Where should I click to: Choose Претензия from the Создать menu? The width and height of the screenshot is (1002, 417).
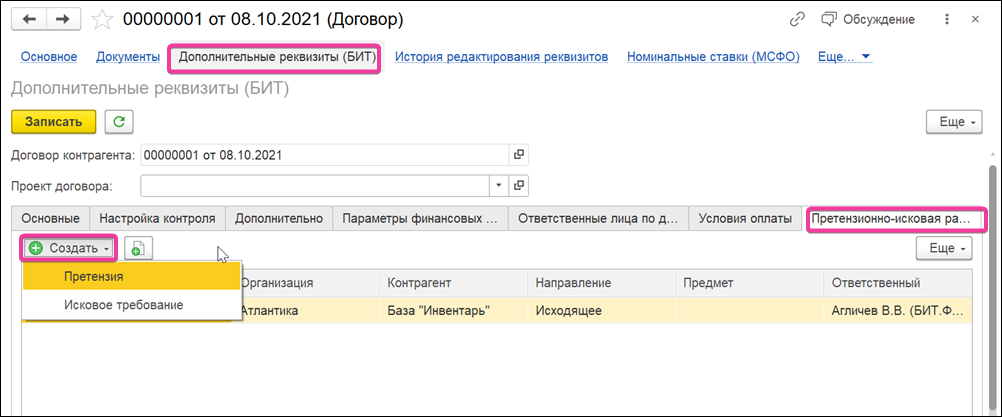pos(131,277)
